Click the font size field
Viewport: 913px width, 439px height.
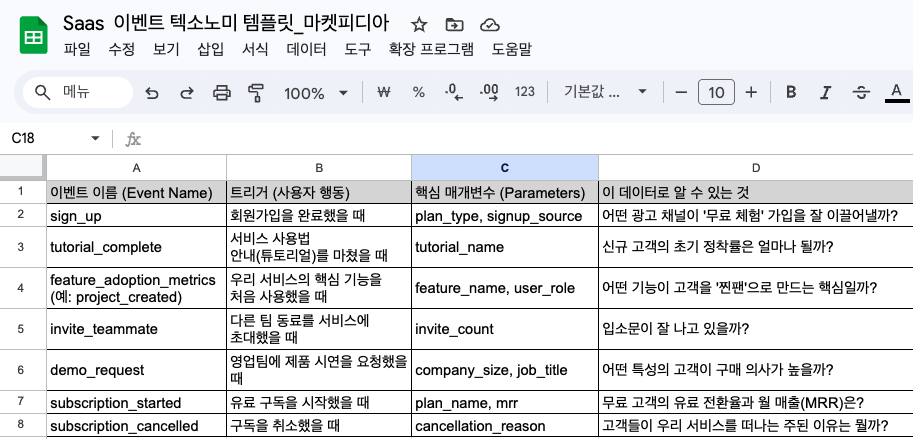pos(716,92)
